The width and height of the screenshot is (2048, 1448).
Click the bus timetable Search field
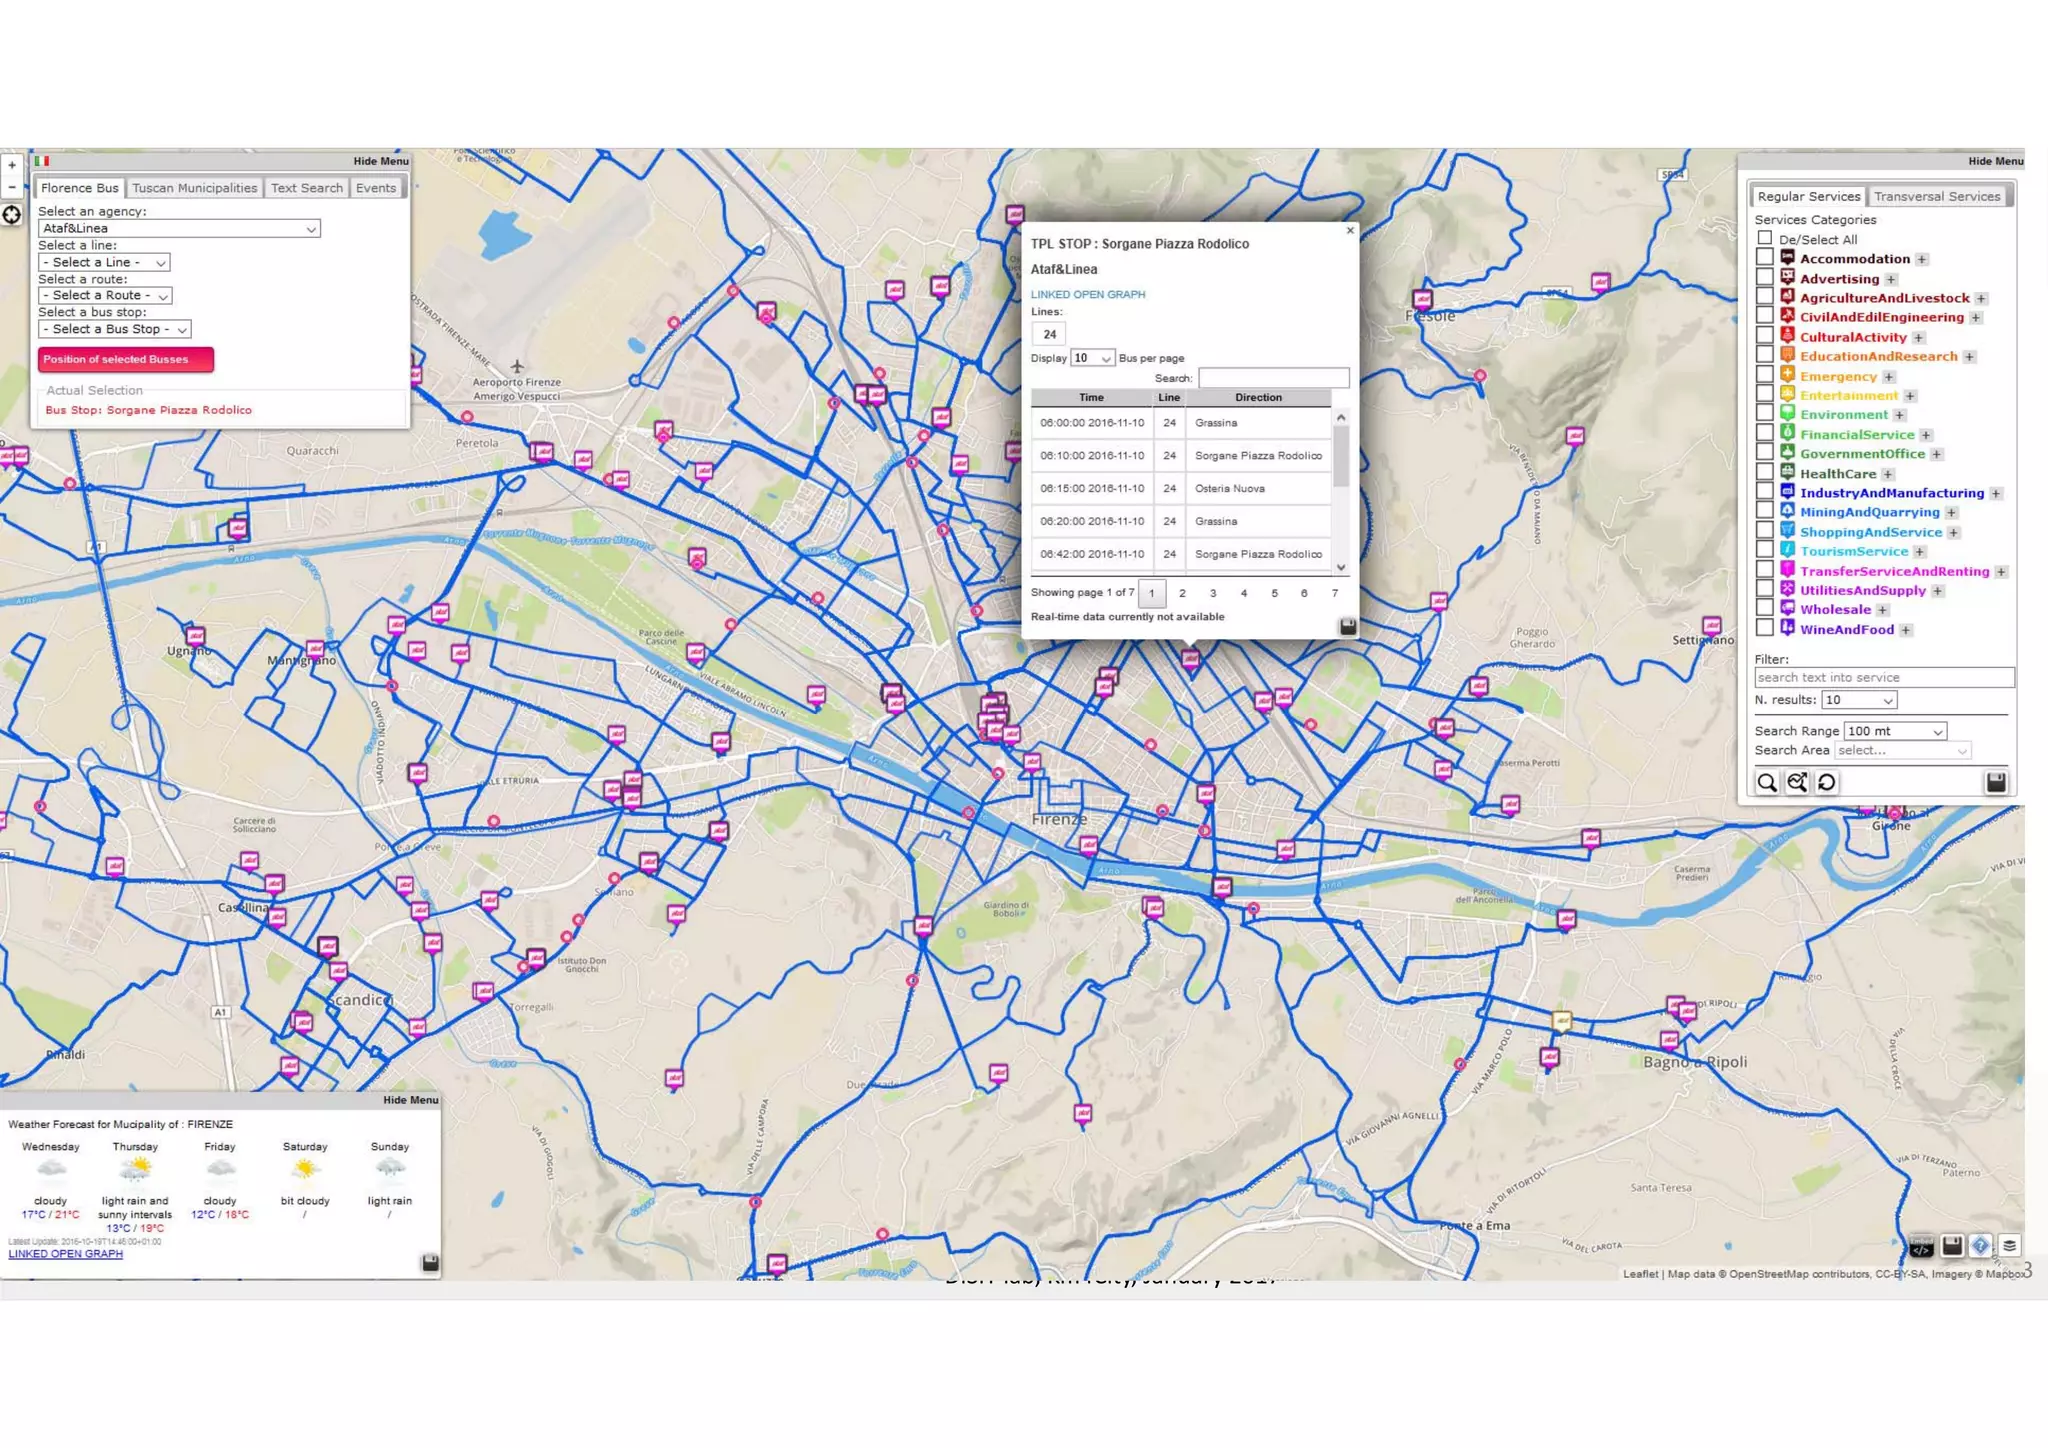tap(1273, 378)
